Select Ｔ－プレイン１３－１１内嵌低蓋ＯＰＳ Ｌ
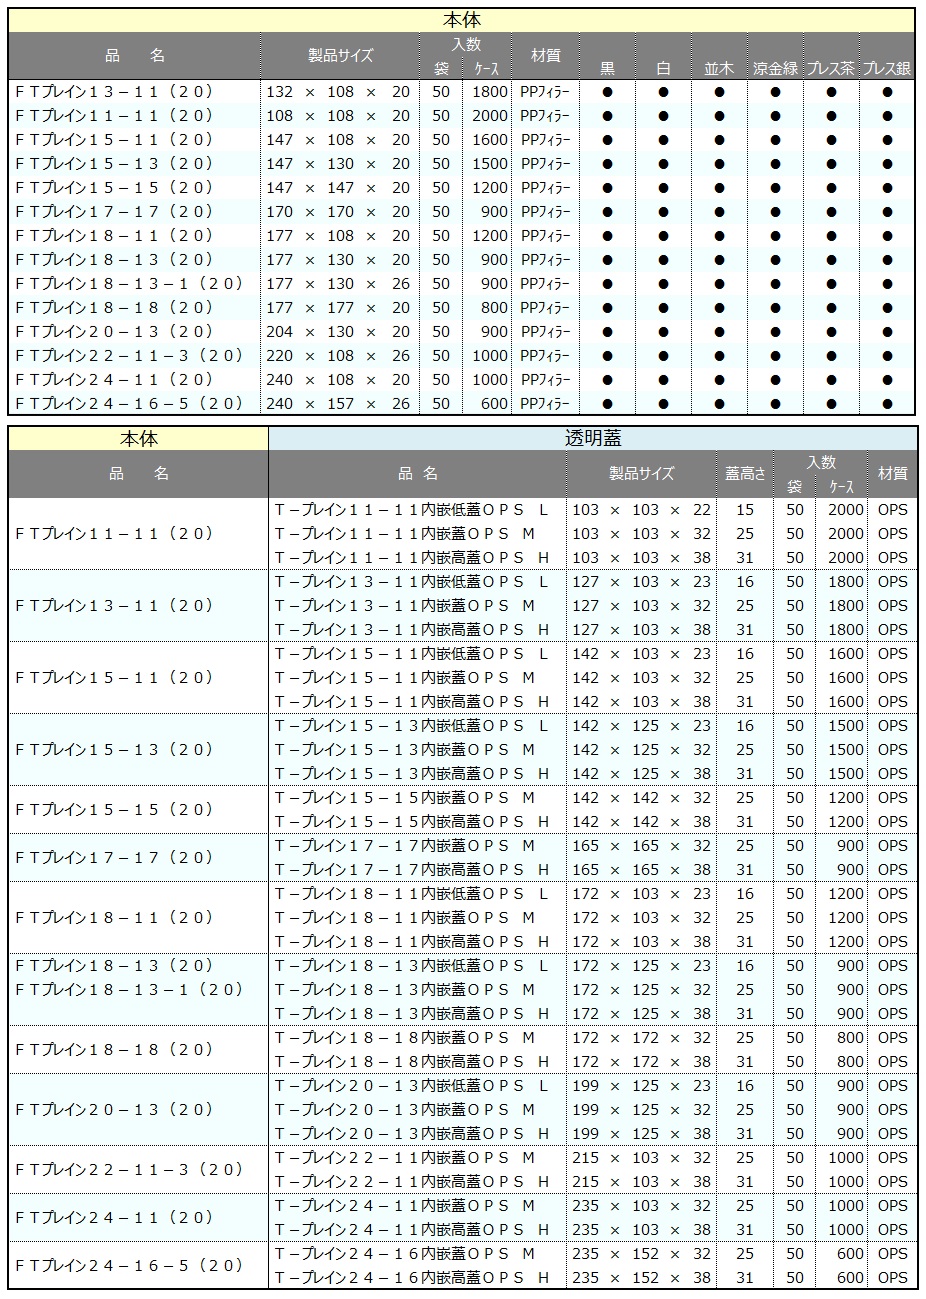The image size is (926, 1299). 412,582
